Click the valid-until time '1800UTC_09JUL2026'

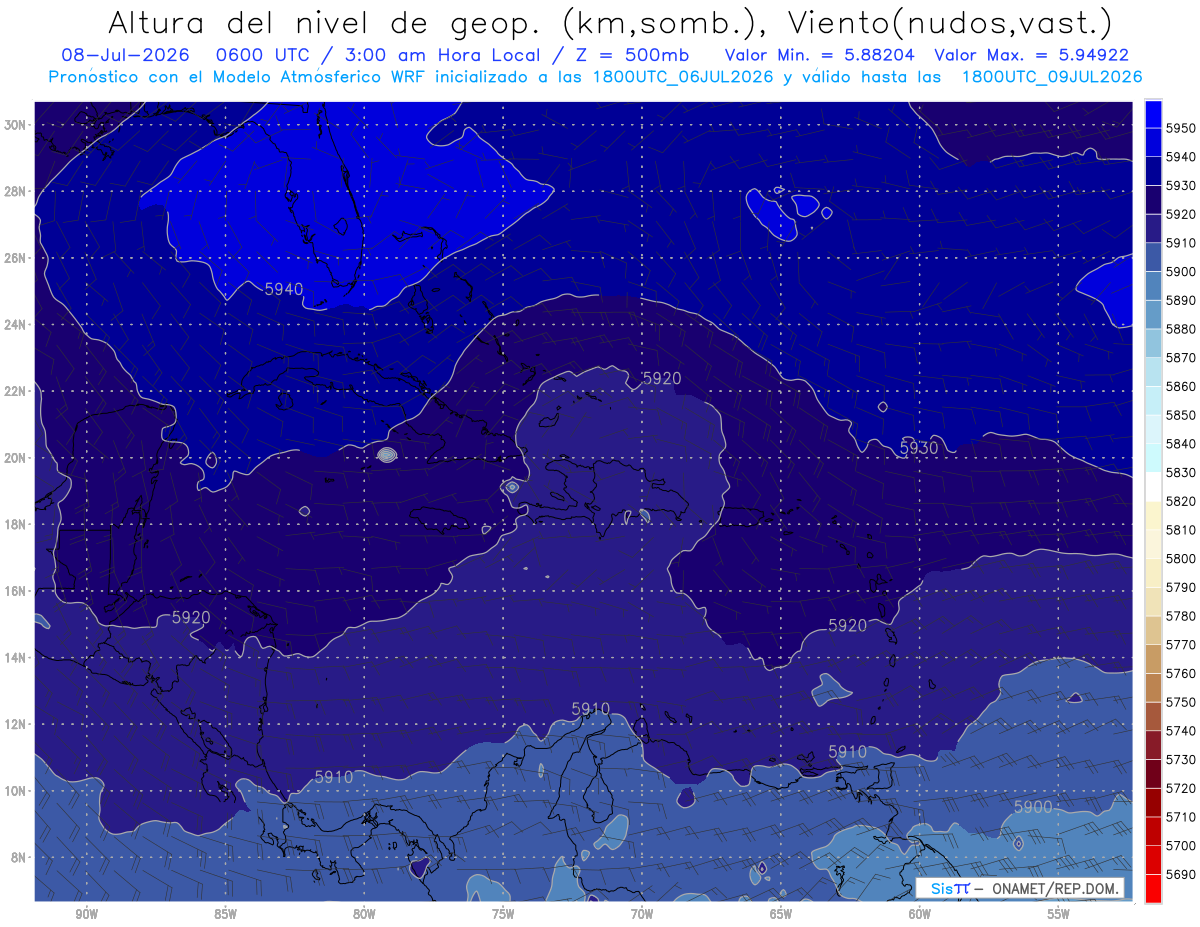(1052, 76)
